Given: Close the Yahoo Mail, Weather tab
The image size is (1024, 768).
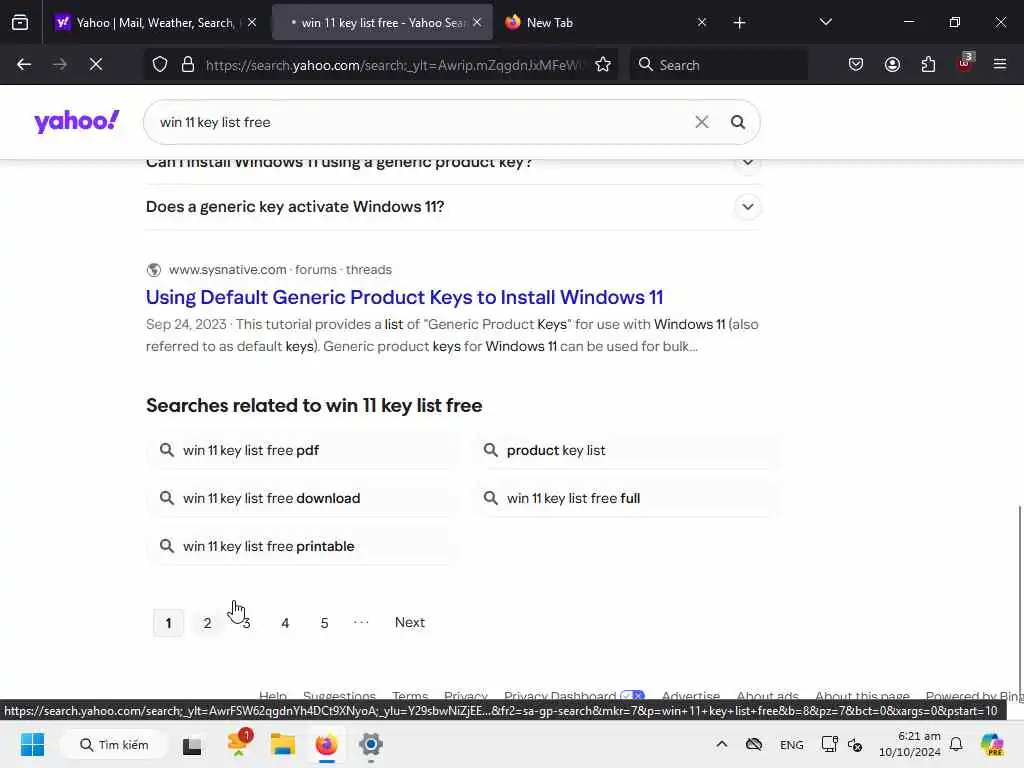Looking at the screenshot, I should point(252,23).
